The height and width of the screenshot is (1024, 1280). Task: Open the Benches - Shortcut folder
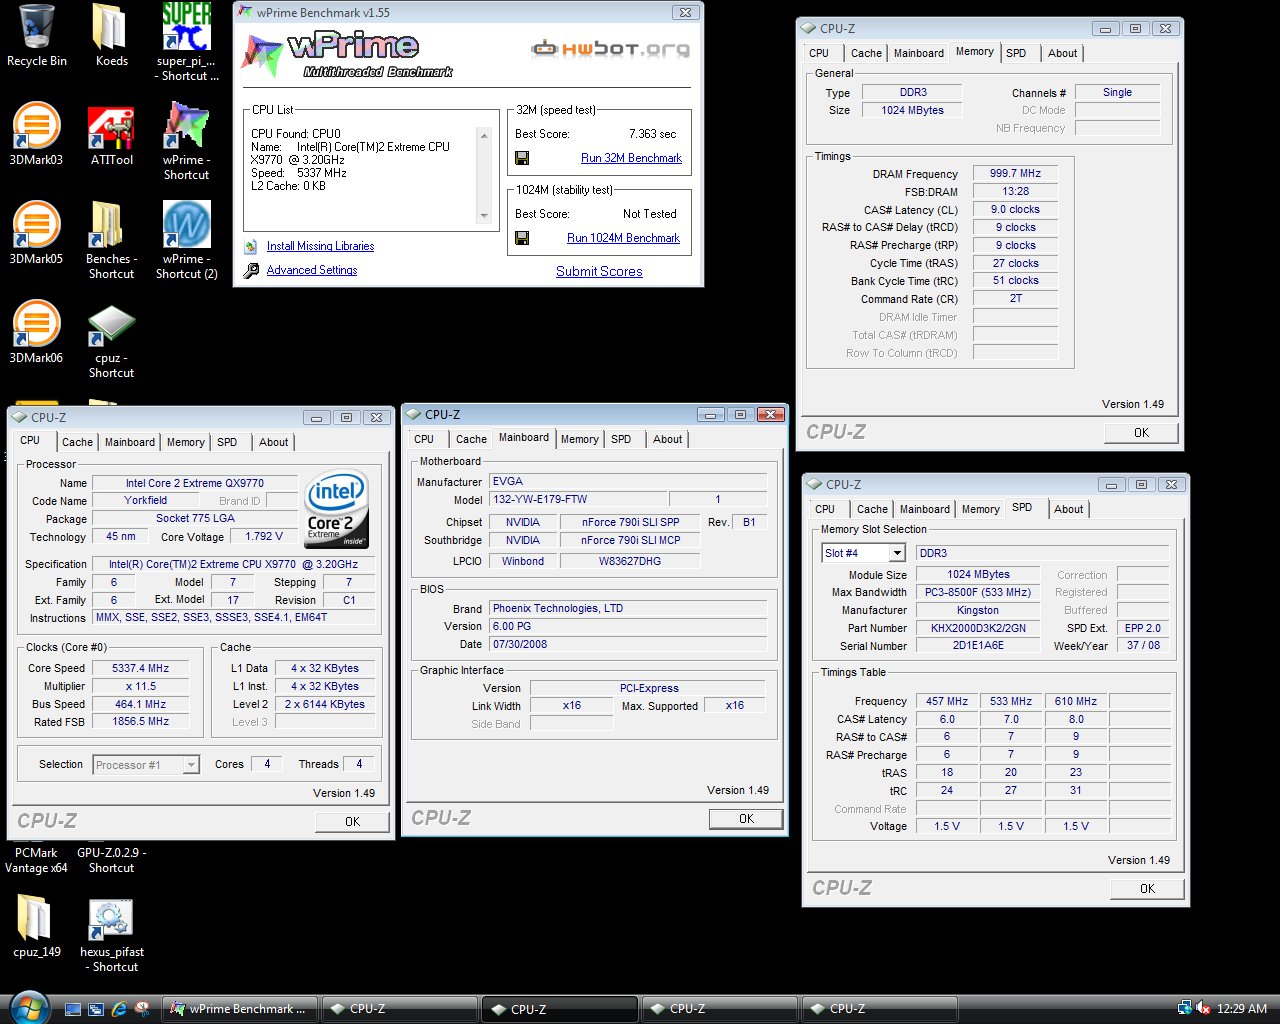tap(111, 241)
